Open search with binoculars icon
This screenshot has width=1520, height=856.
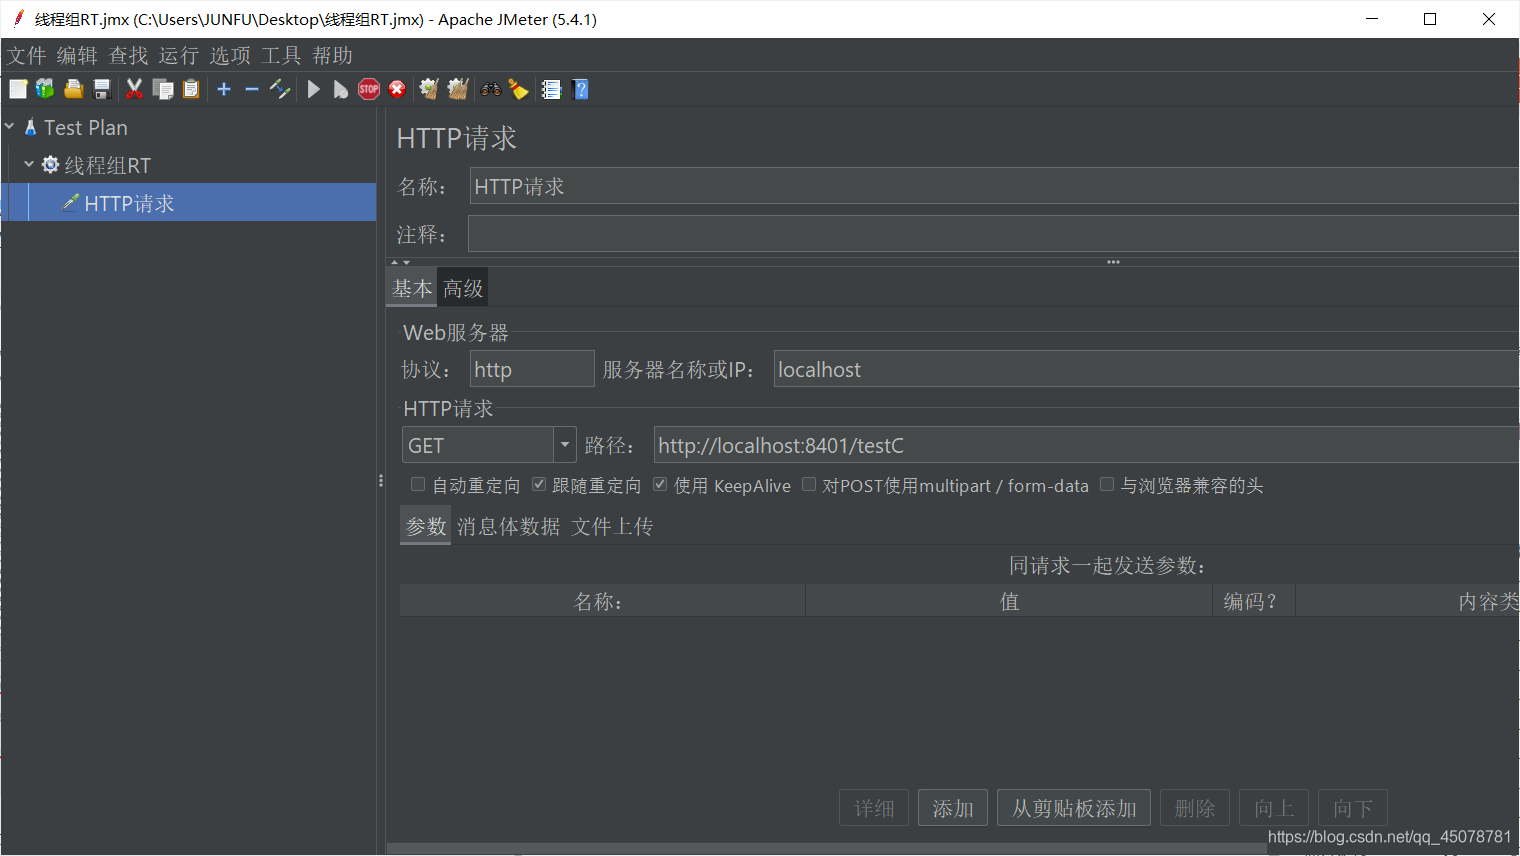tap(490, 89)
